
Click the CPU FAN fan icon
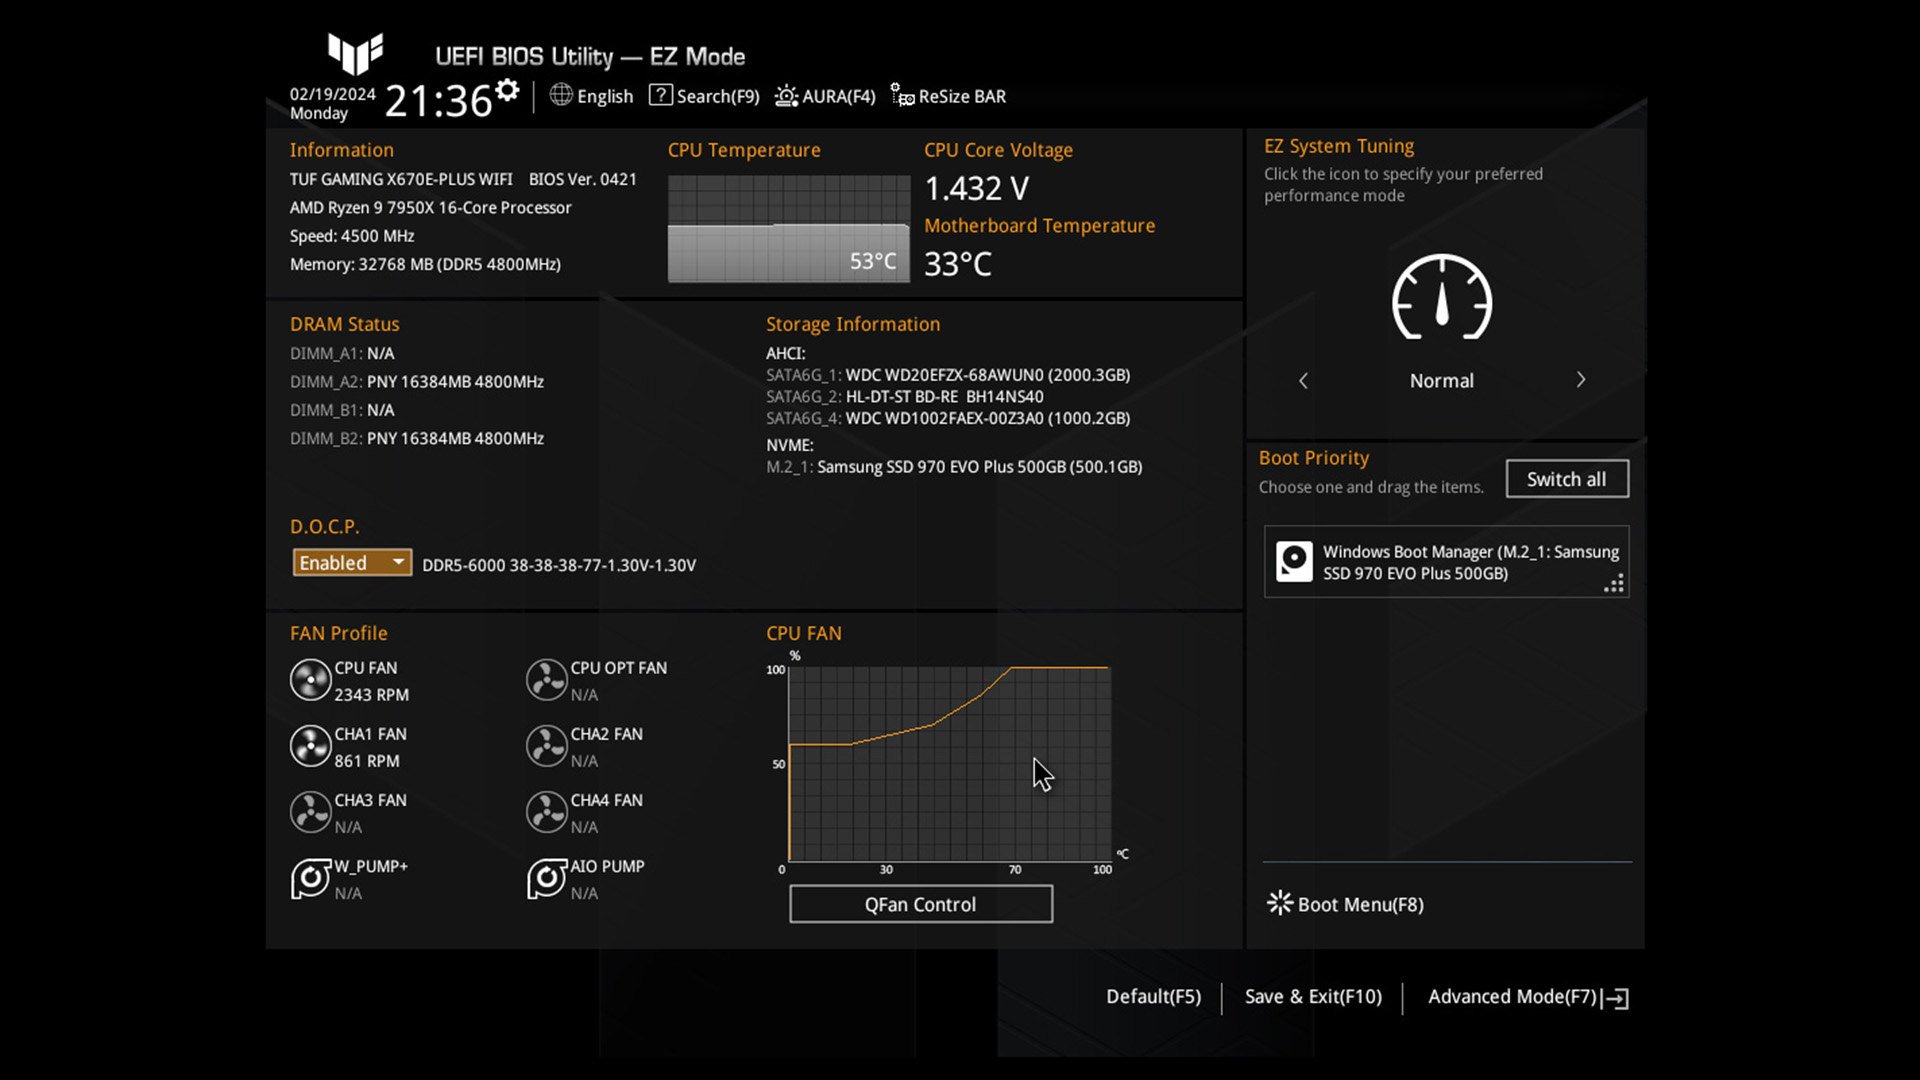310,680
